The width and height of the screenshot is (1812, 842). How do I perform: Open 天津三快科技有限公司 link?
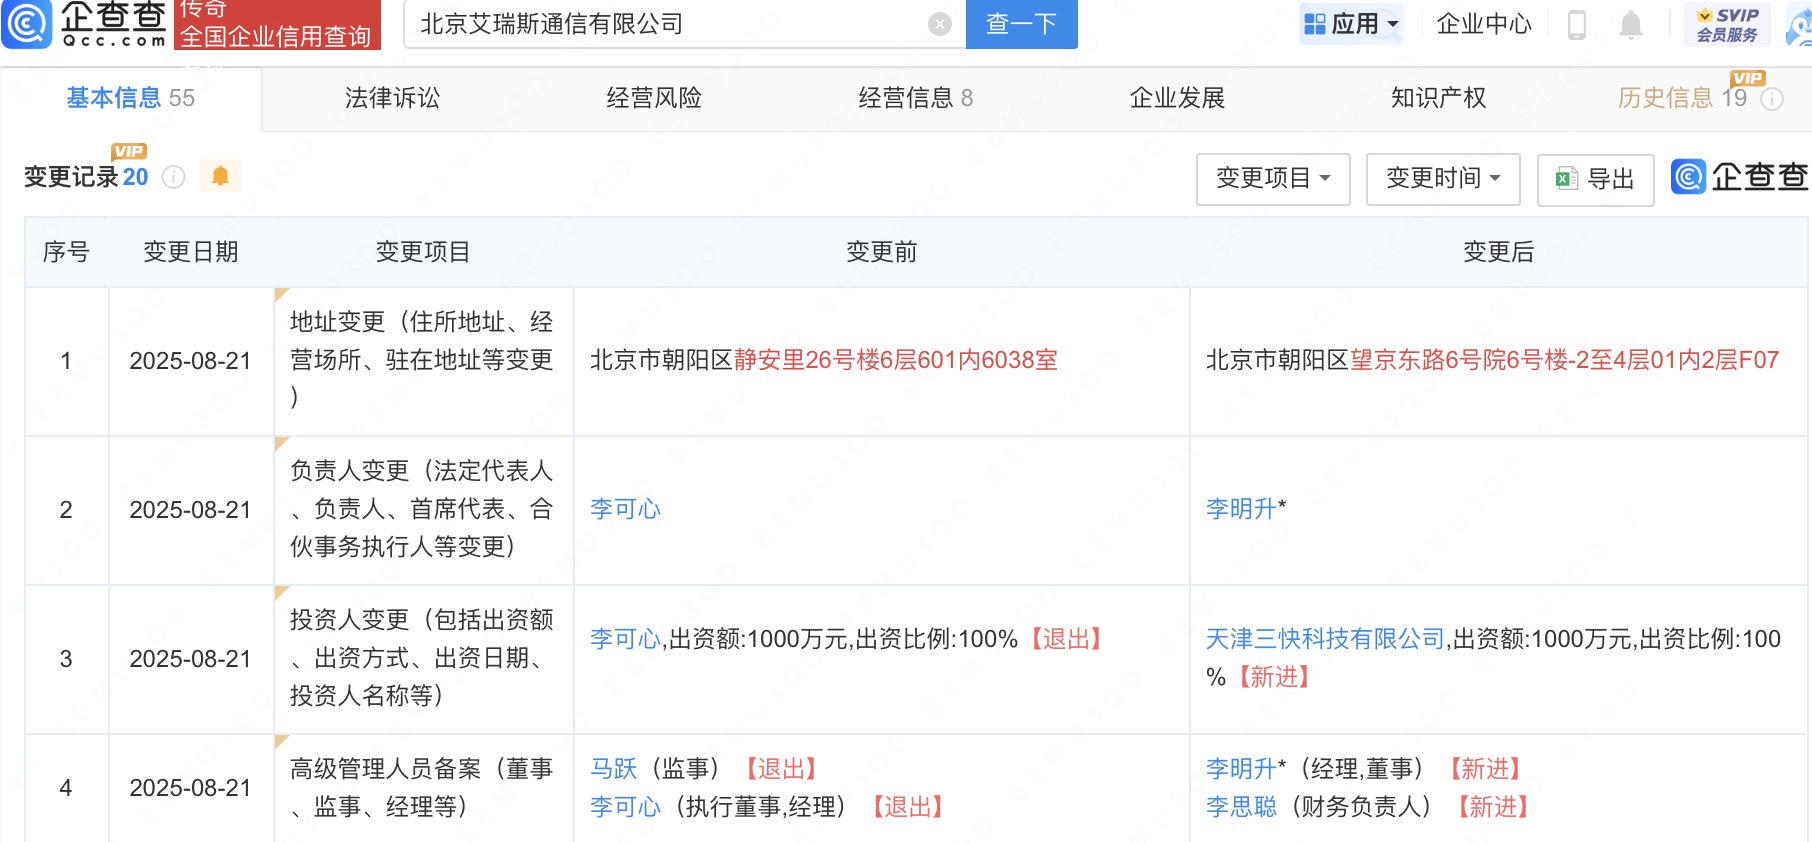[1325, 639]
